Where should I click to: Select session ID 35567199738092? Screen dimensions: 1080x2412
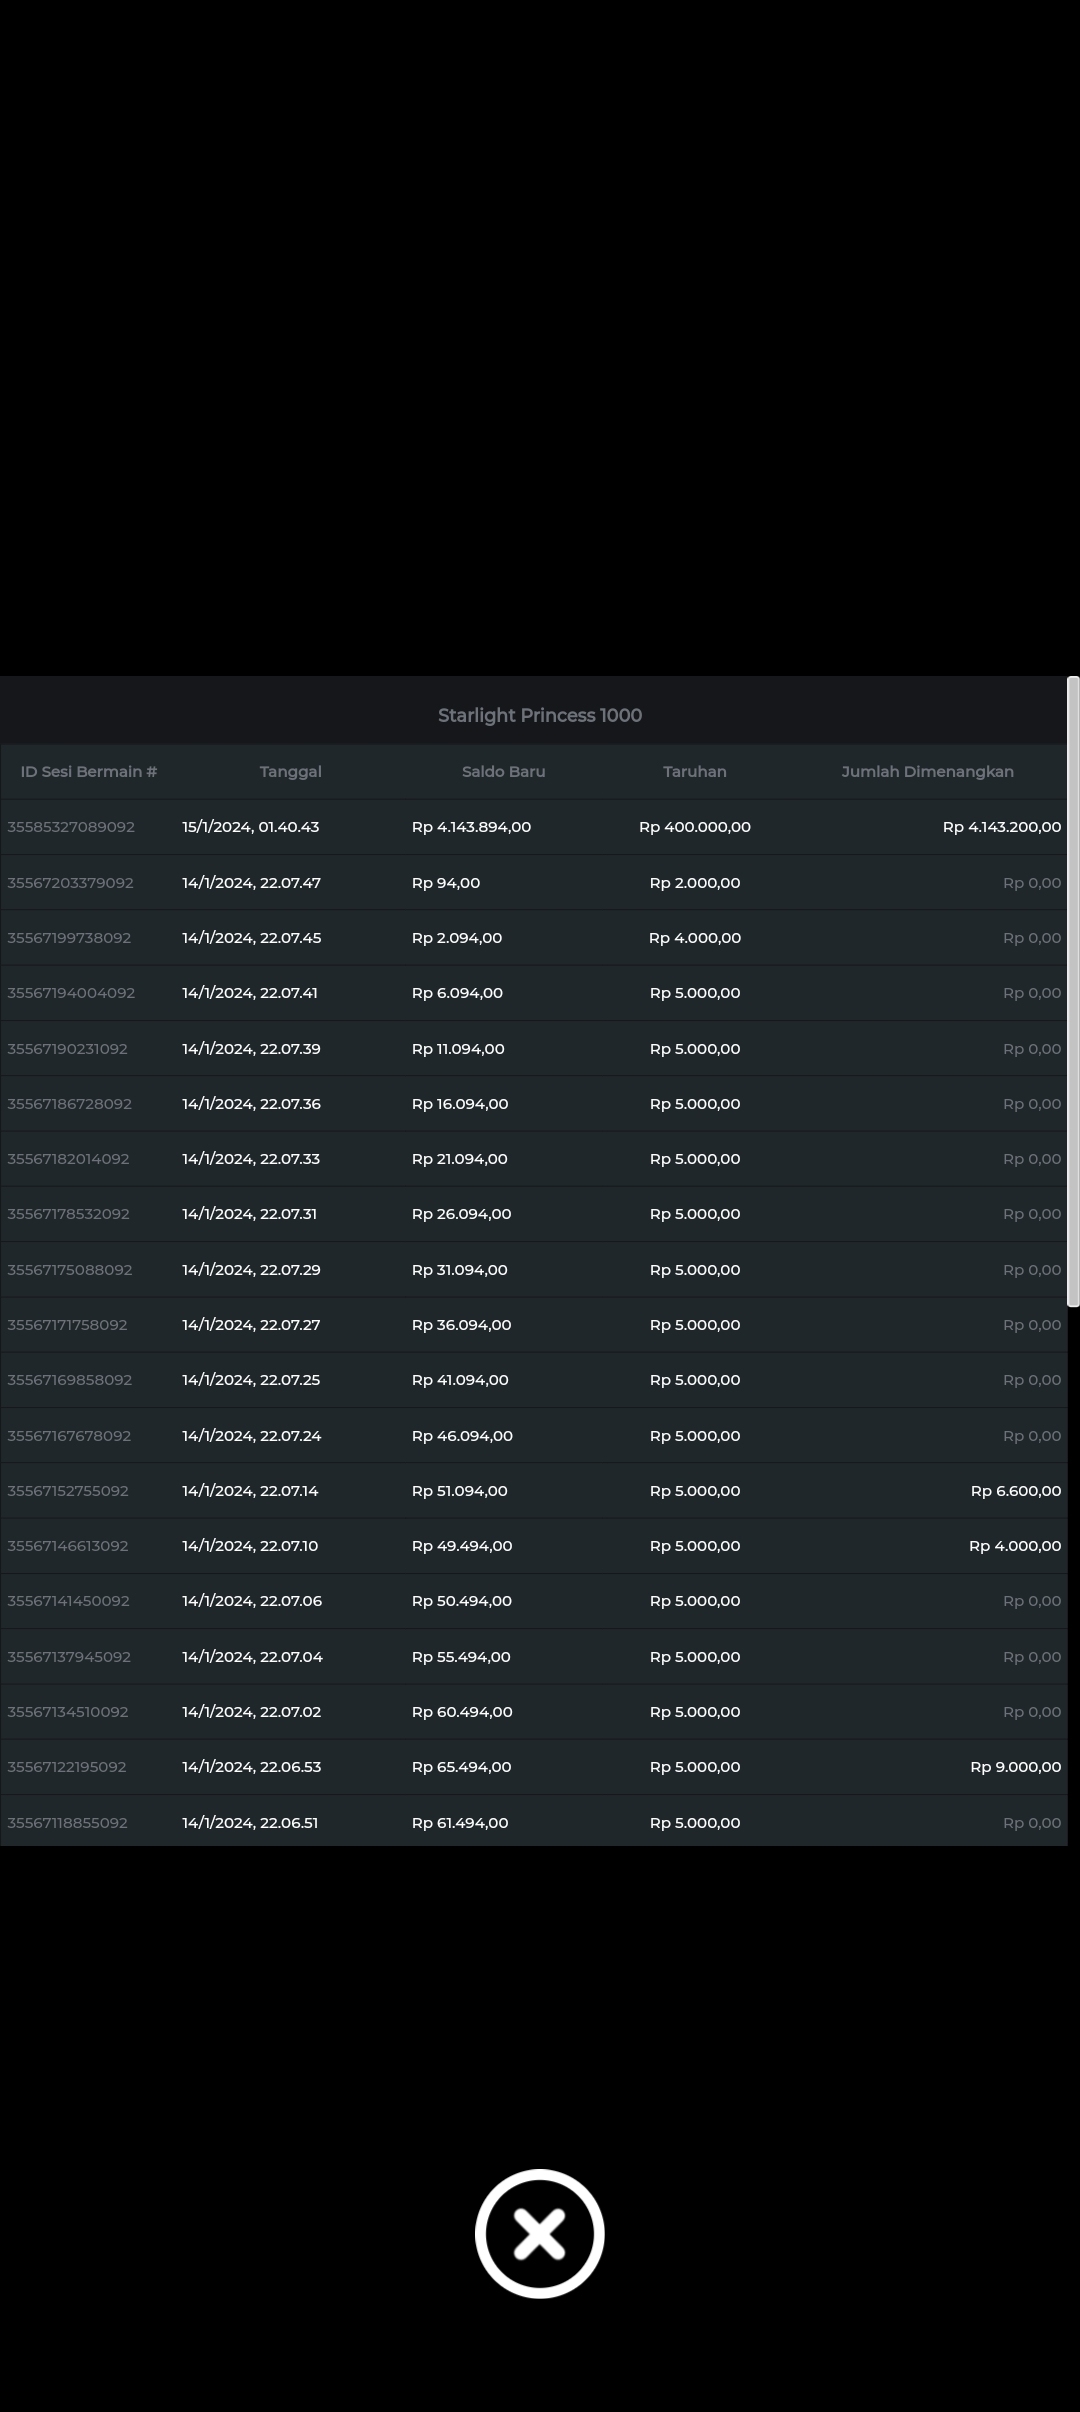69,938
